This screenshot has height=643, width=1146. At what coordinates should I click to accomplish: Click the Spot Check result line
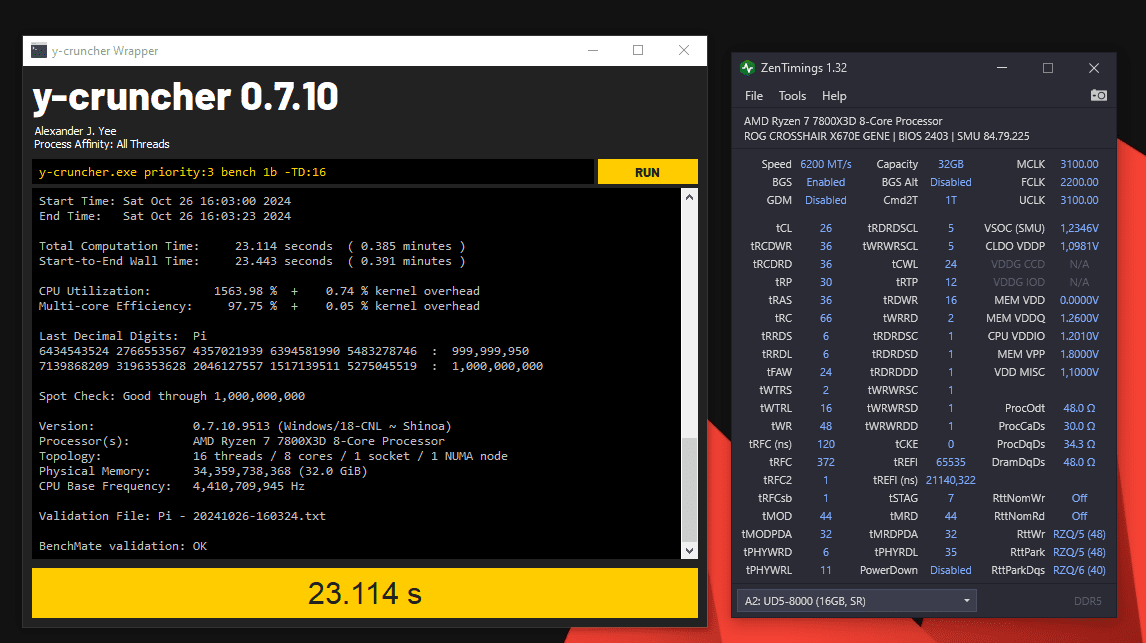coord(172,396)
